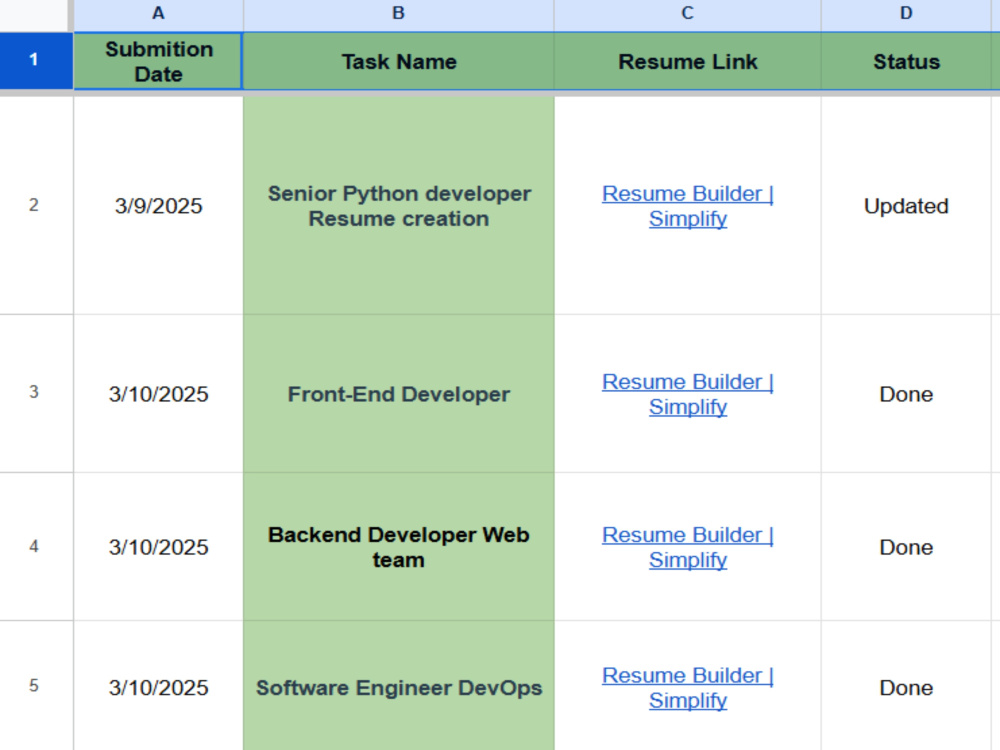The image size is (1000, 750).
Task: Open Resume Builder link for Software Engineer DevOps
Action: pos(688,688)
